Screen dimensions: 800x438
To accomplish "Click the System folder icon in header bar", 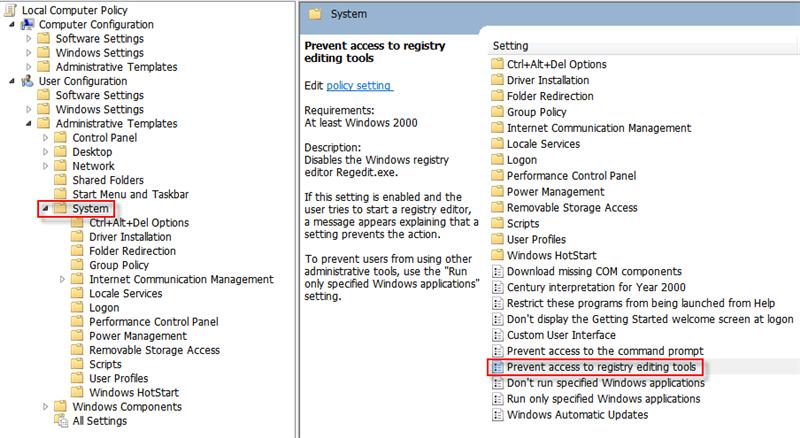I will point(315,14).
